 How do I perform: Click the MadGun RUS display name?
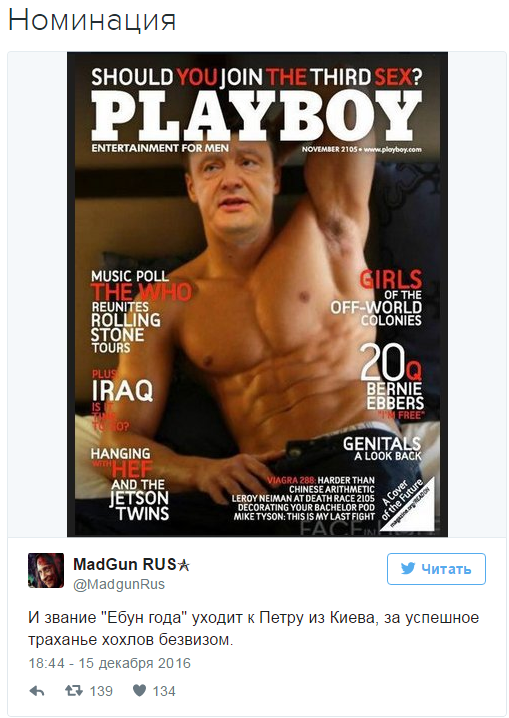tap(125, 565)
